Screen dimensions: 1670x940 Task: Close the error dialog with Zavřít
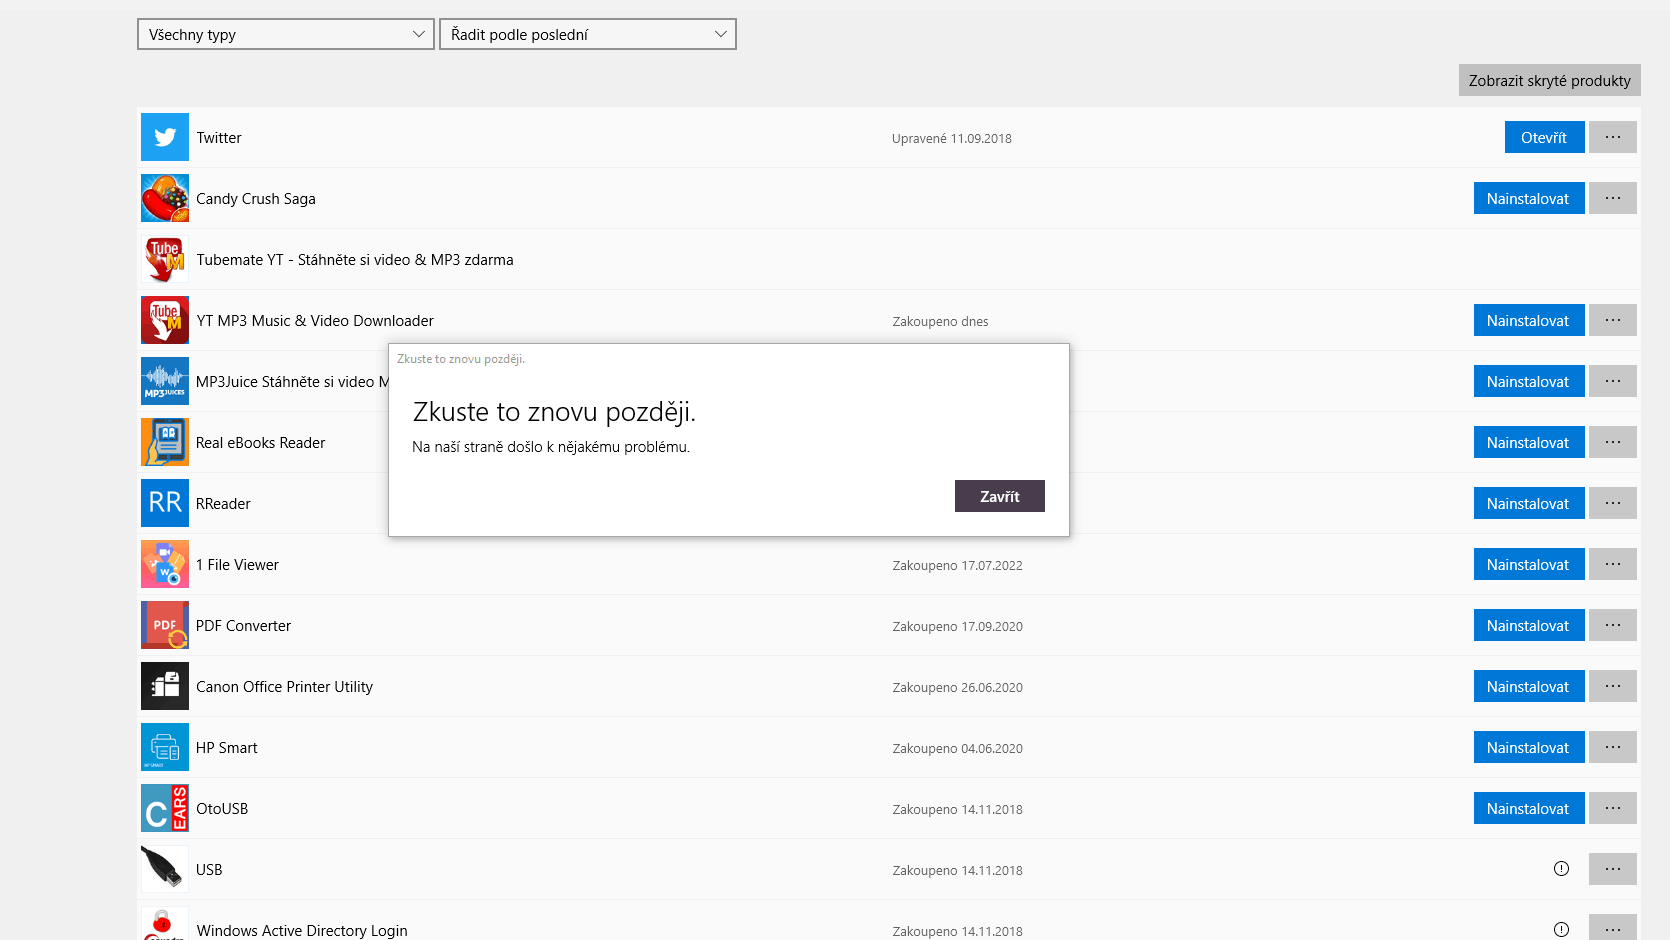(x=1000, y=496)
